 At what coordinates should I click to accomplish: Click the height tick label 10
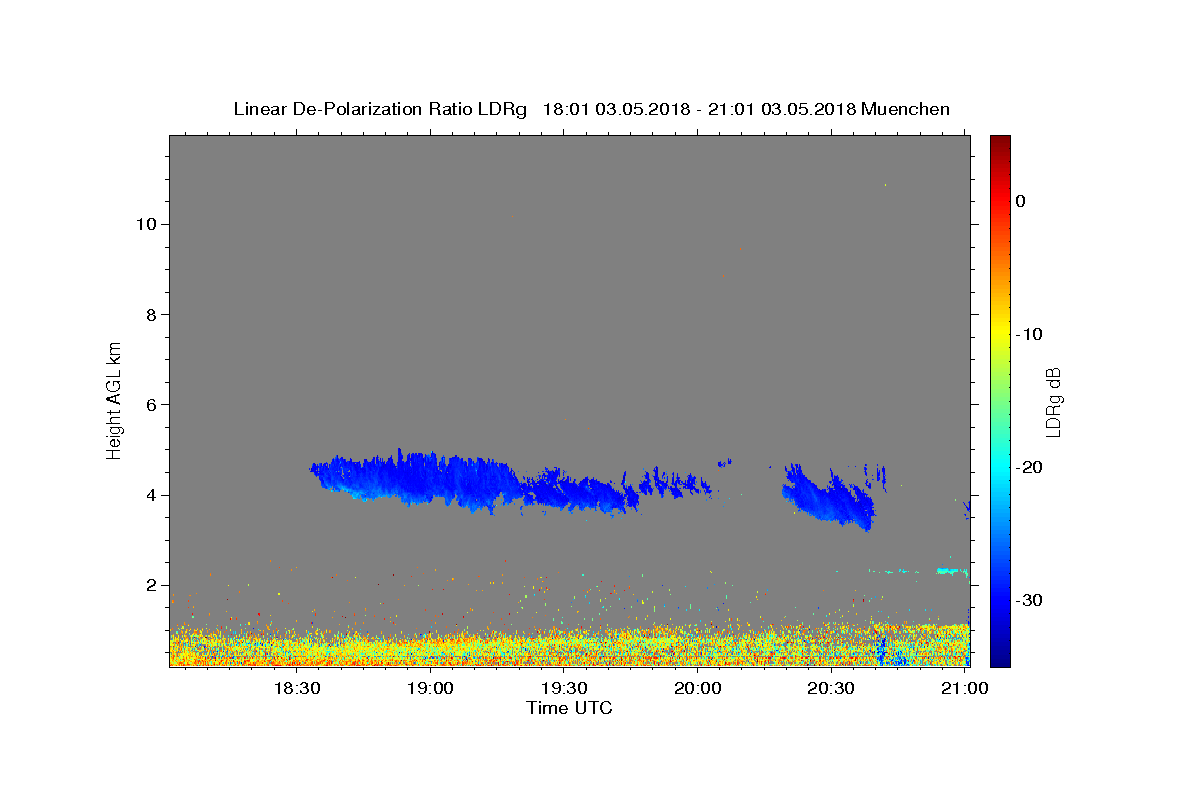point(145,224)
